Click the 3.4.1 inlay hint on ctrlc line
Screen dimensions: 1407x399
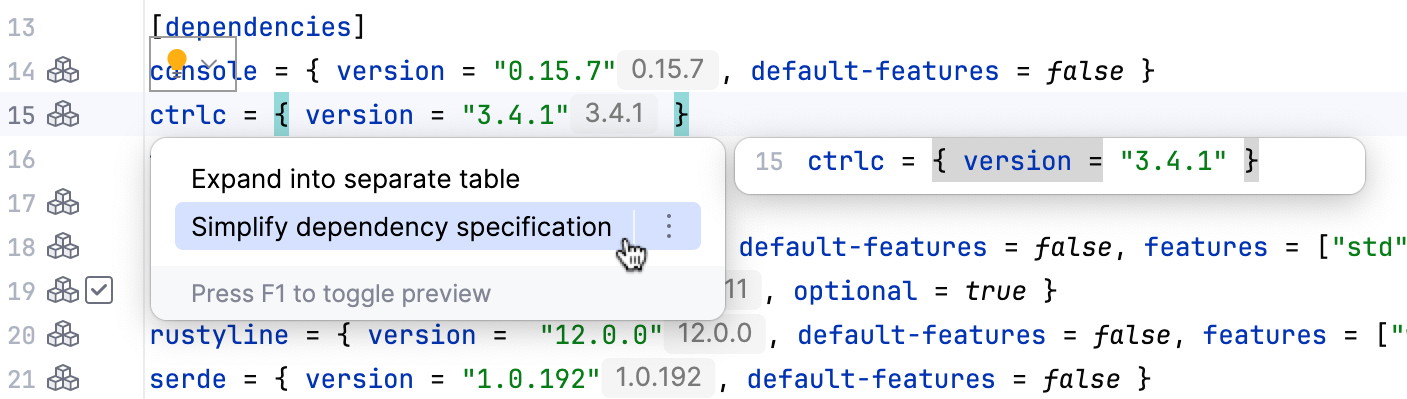(614, 115)
